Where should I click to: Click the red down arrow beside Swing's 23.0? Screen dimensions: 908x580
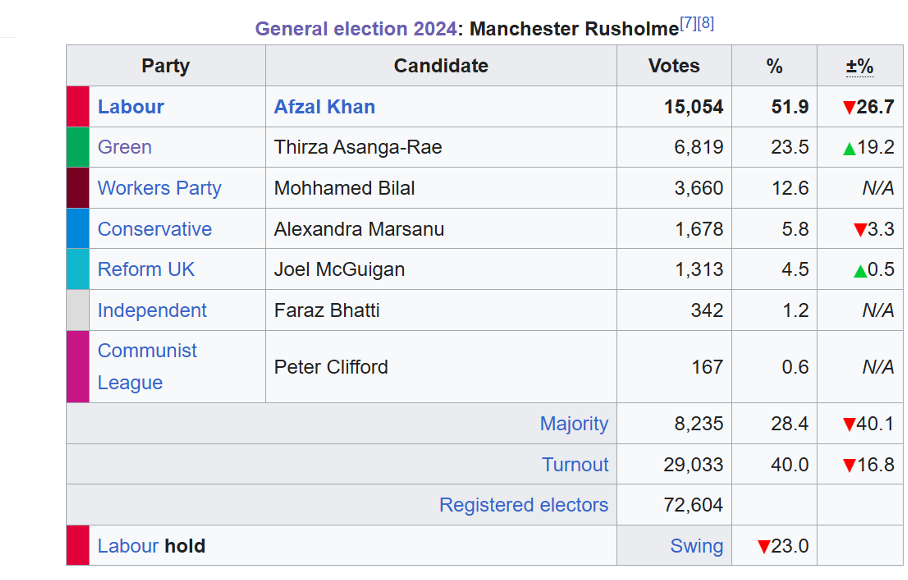(x=764, y=547)
